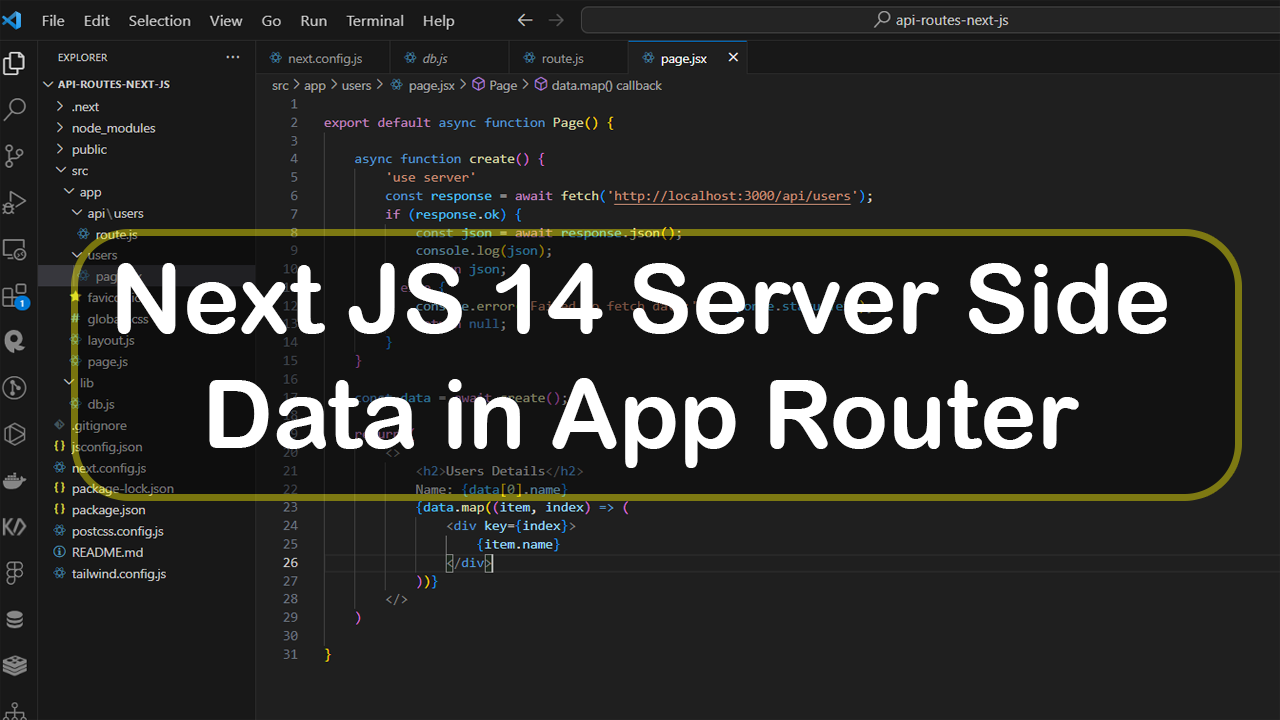Open the Docker whale icon in activity bar
This screenshot has width=1280, height=720.
pos(15,481)
